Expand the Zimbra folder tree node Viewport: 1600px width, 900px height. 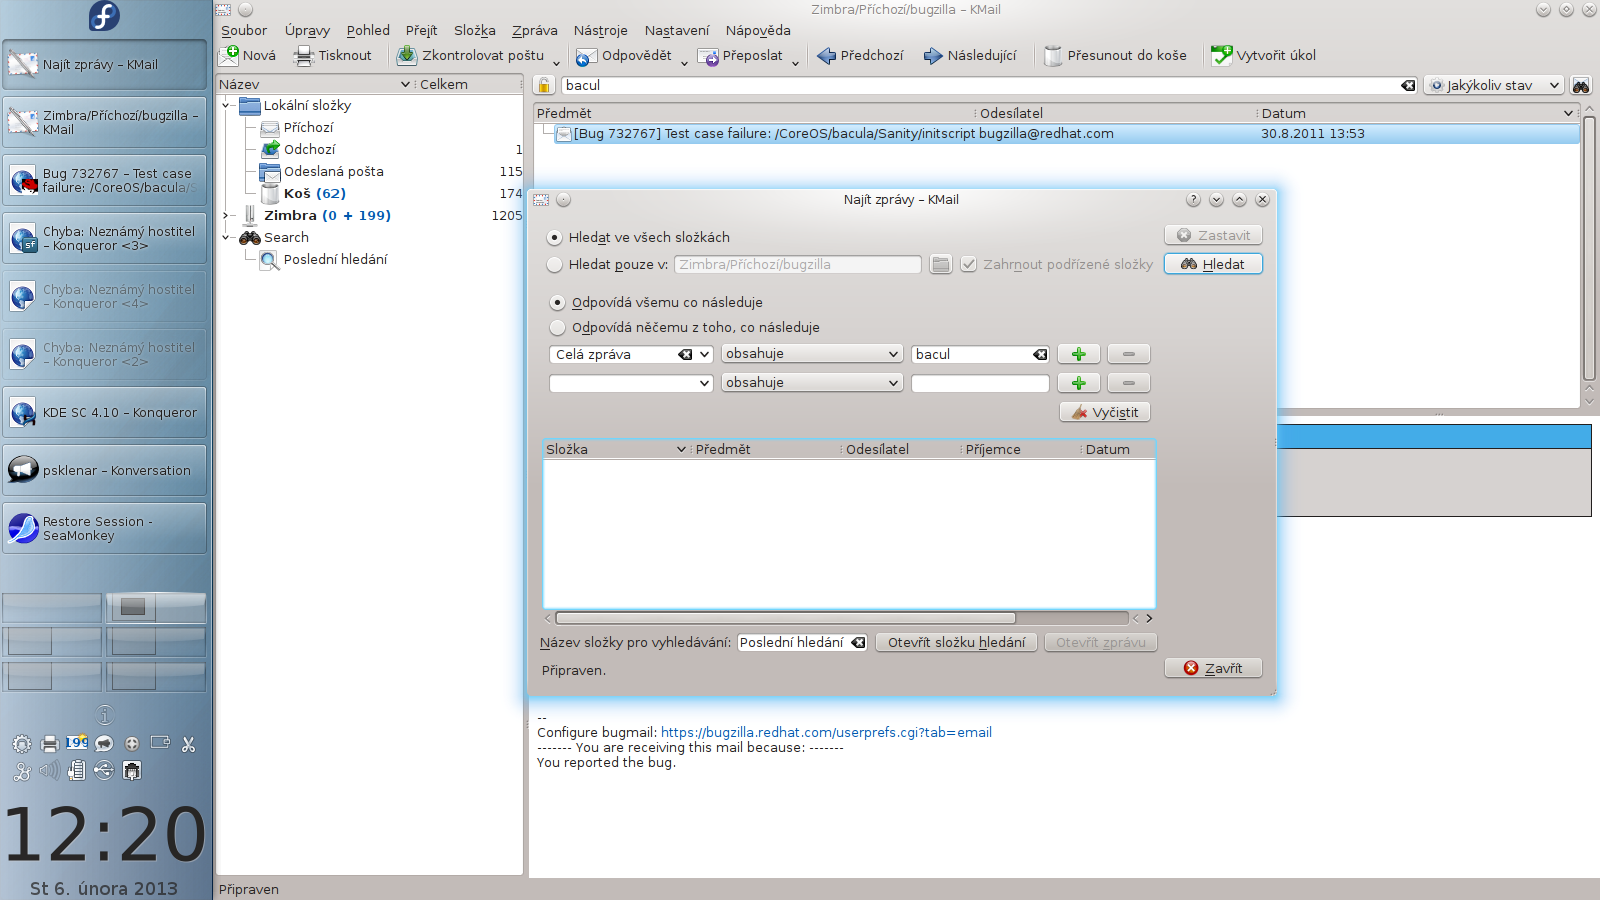[226, 216]
